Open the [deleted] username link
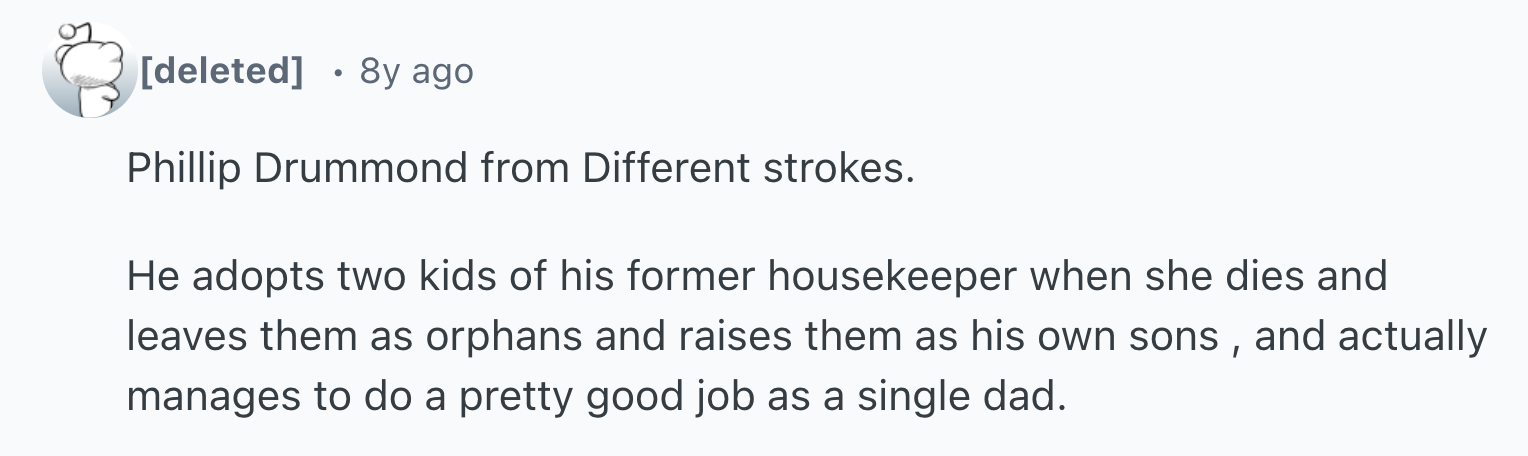This screenshot has width=1528, height=456. 222,71
